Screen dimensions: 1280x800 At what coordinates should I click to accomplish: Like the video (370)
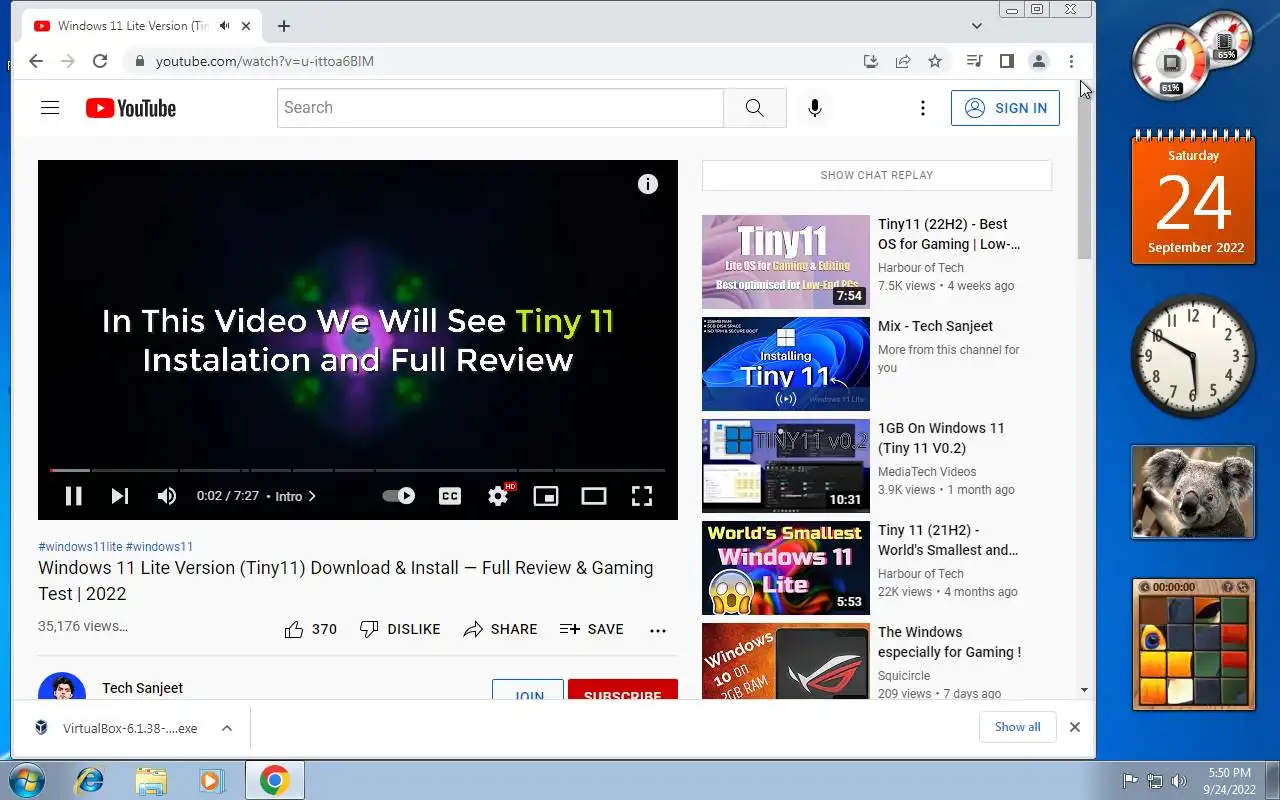pyautogui.click(x=310, y=630)
